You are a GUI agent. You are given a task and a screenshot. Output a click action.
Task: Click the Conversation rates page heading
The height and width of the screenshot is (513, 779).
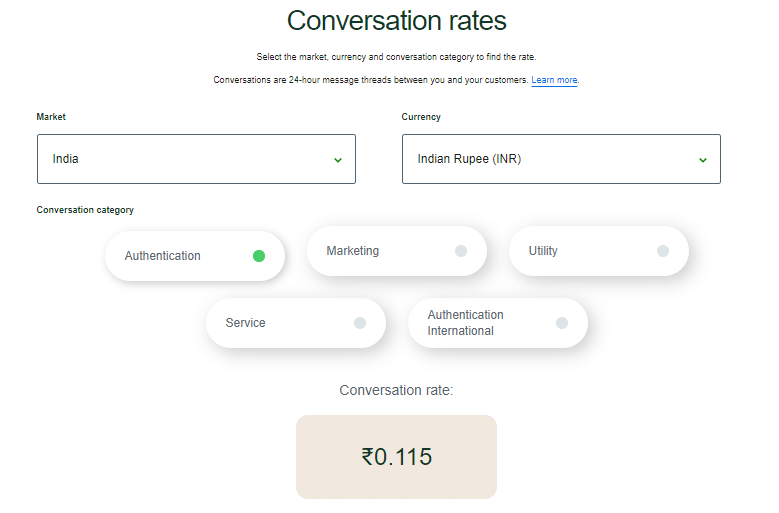pyautogui.click(x=396, y=20)
